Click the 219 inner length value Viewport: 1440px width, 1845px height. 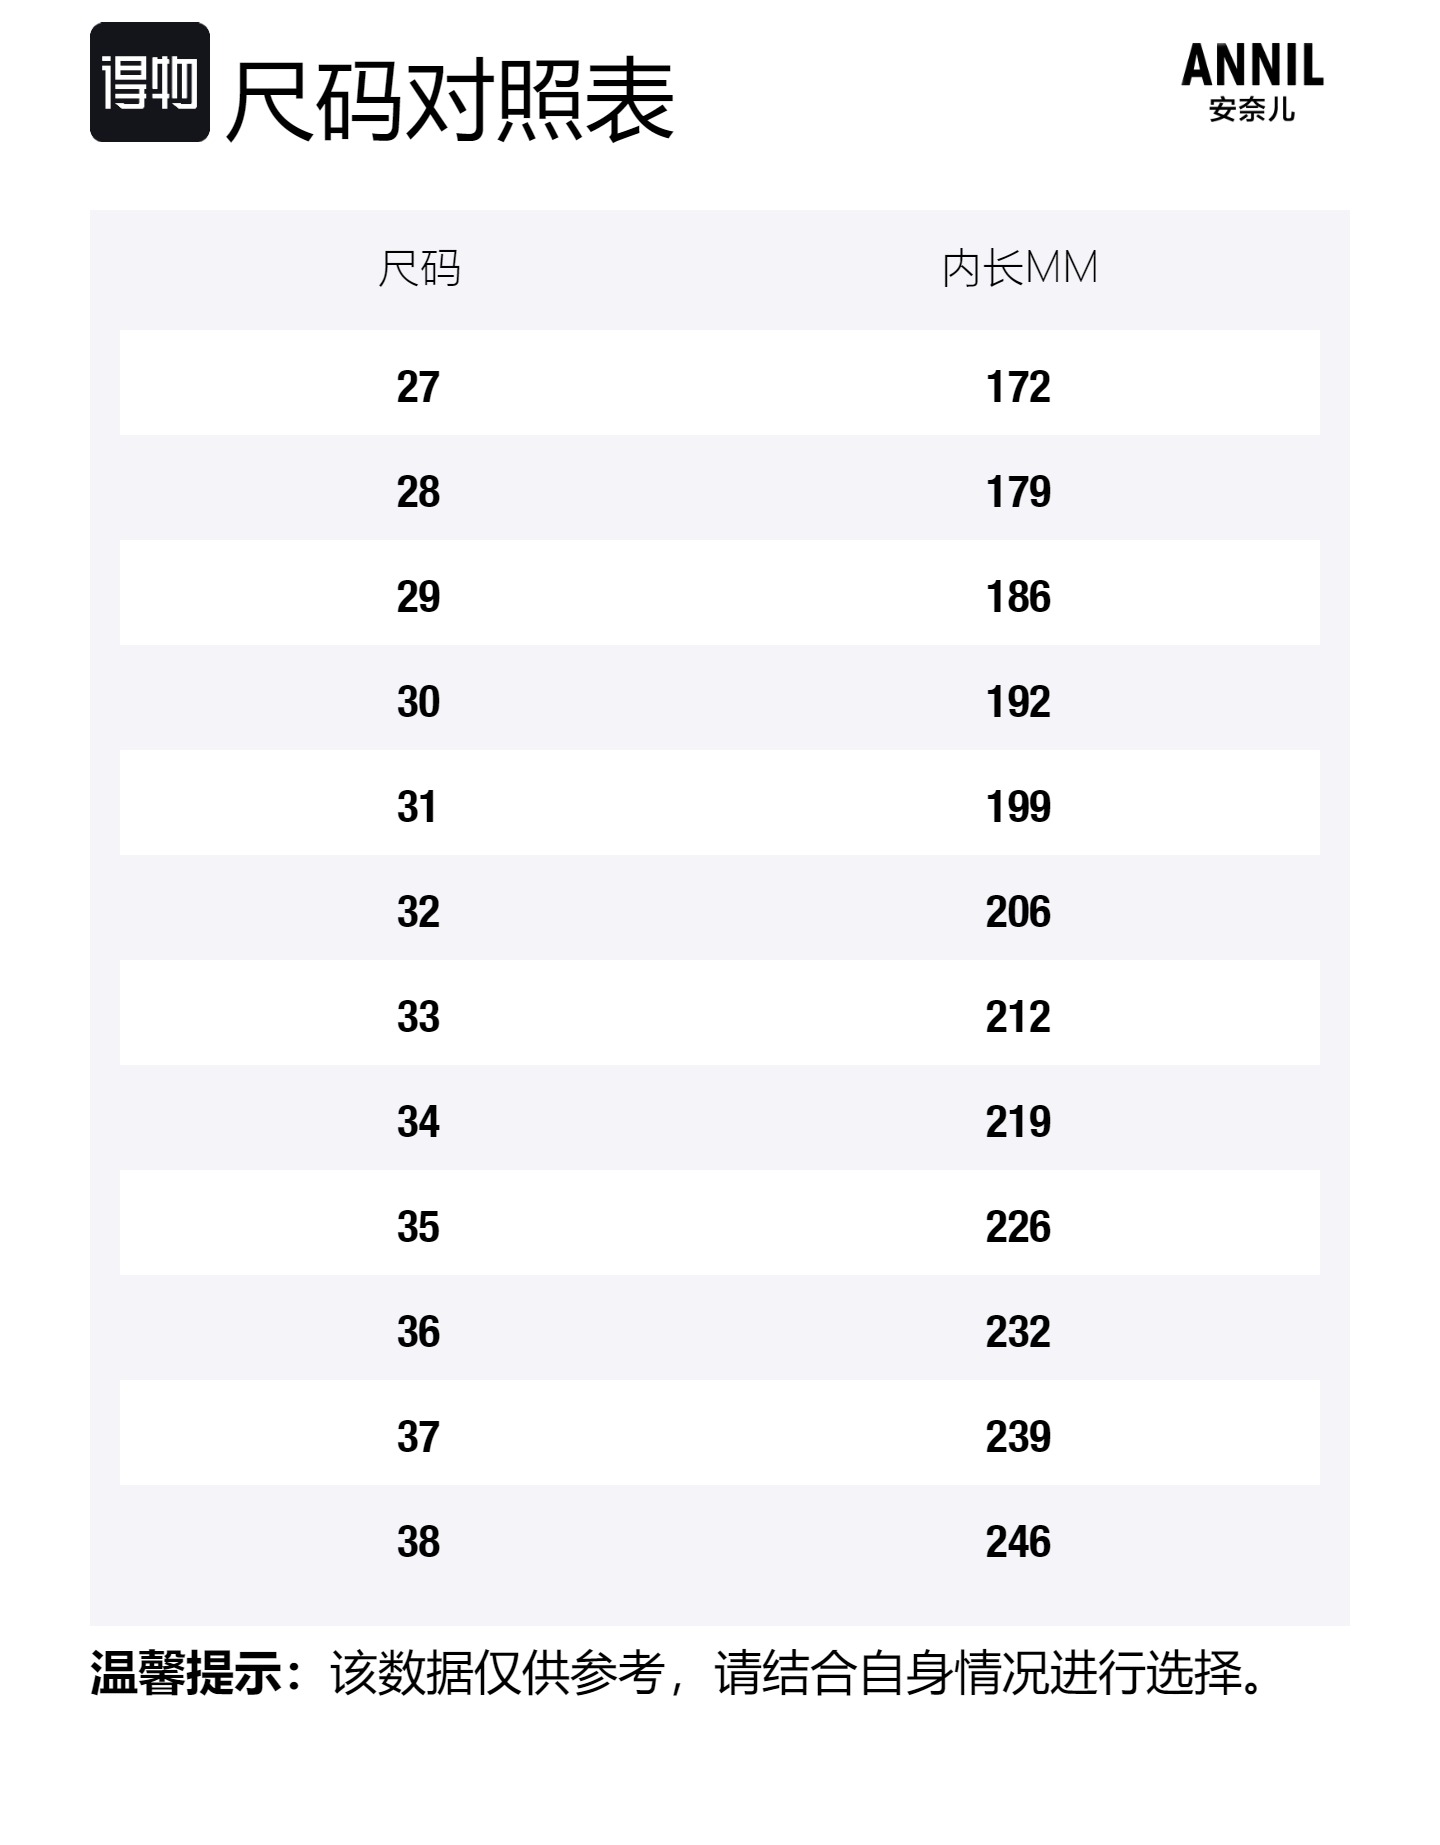click(1018, 1122)
